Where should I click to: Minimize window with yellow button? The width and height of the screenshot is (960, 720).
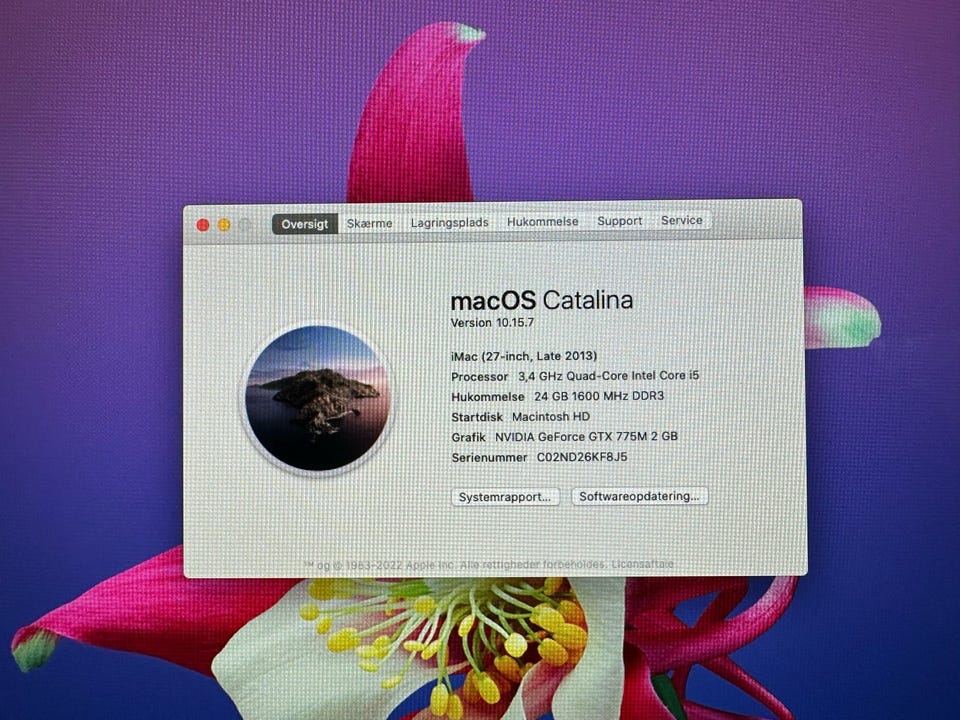tap(224, 225)
